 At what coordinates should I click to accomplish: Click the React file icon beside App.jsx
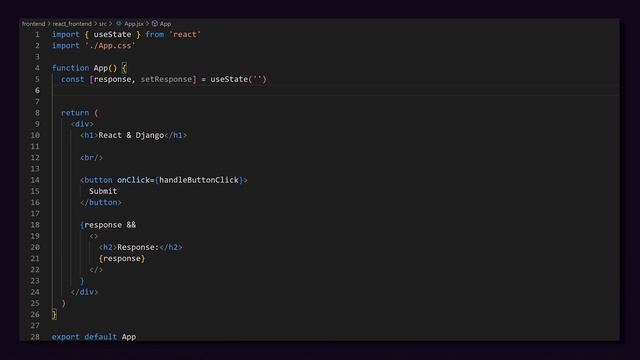click(x=119, y=24)
